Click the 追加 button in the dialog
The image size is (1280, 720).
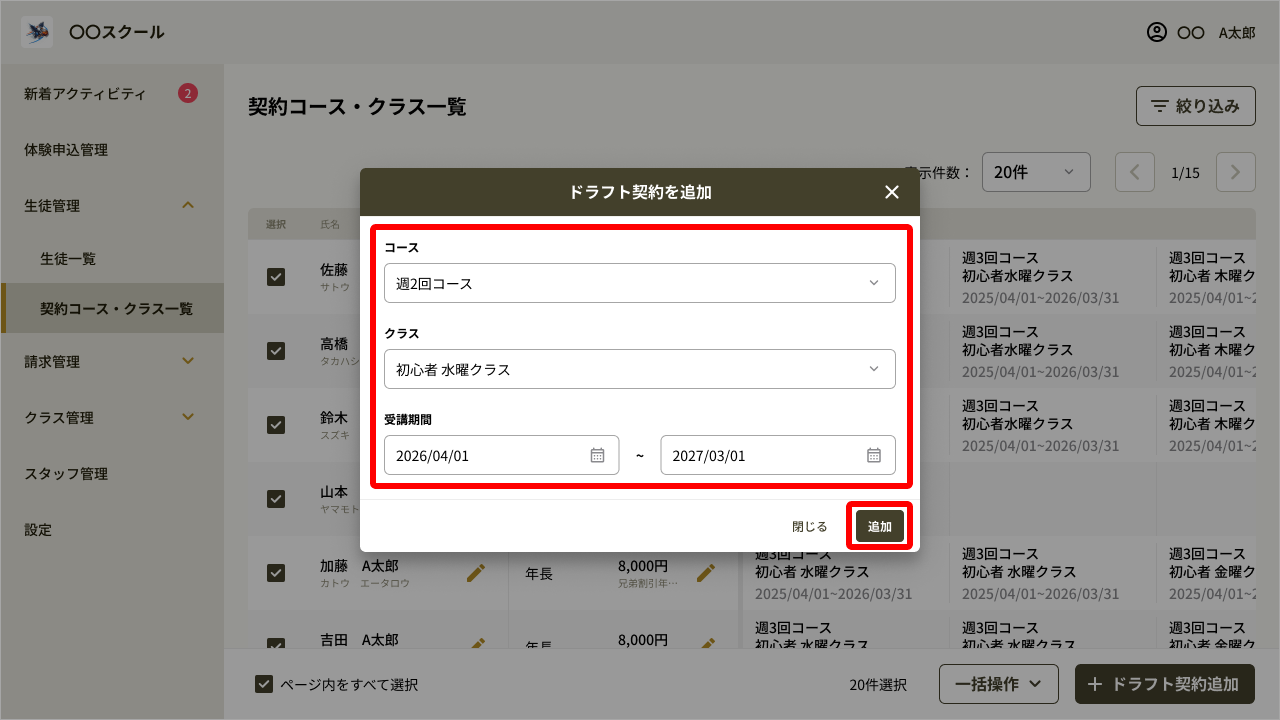(x=879, y=524)
